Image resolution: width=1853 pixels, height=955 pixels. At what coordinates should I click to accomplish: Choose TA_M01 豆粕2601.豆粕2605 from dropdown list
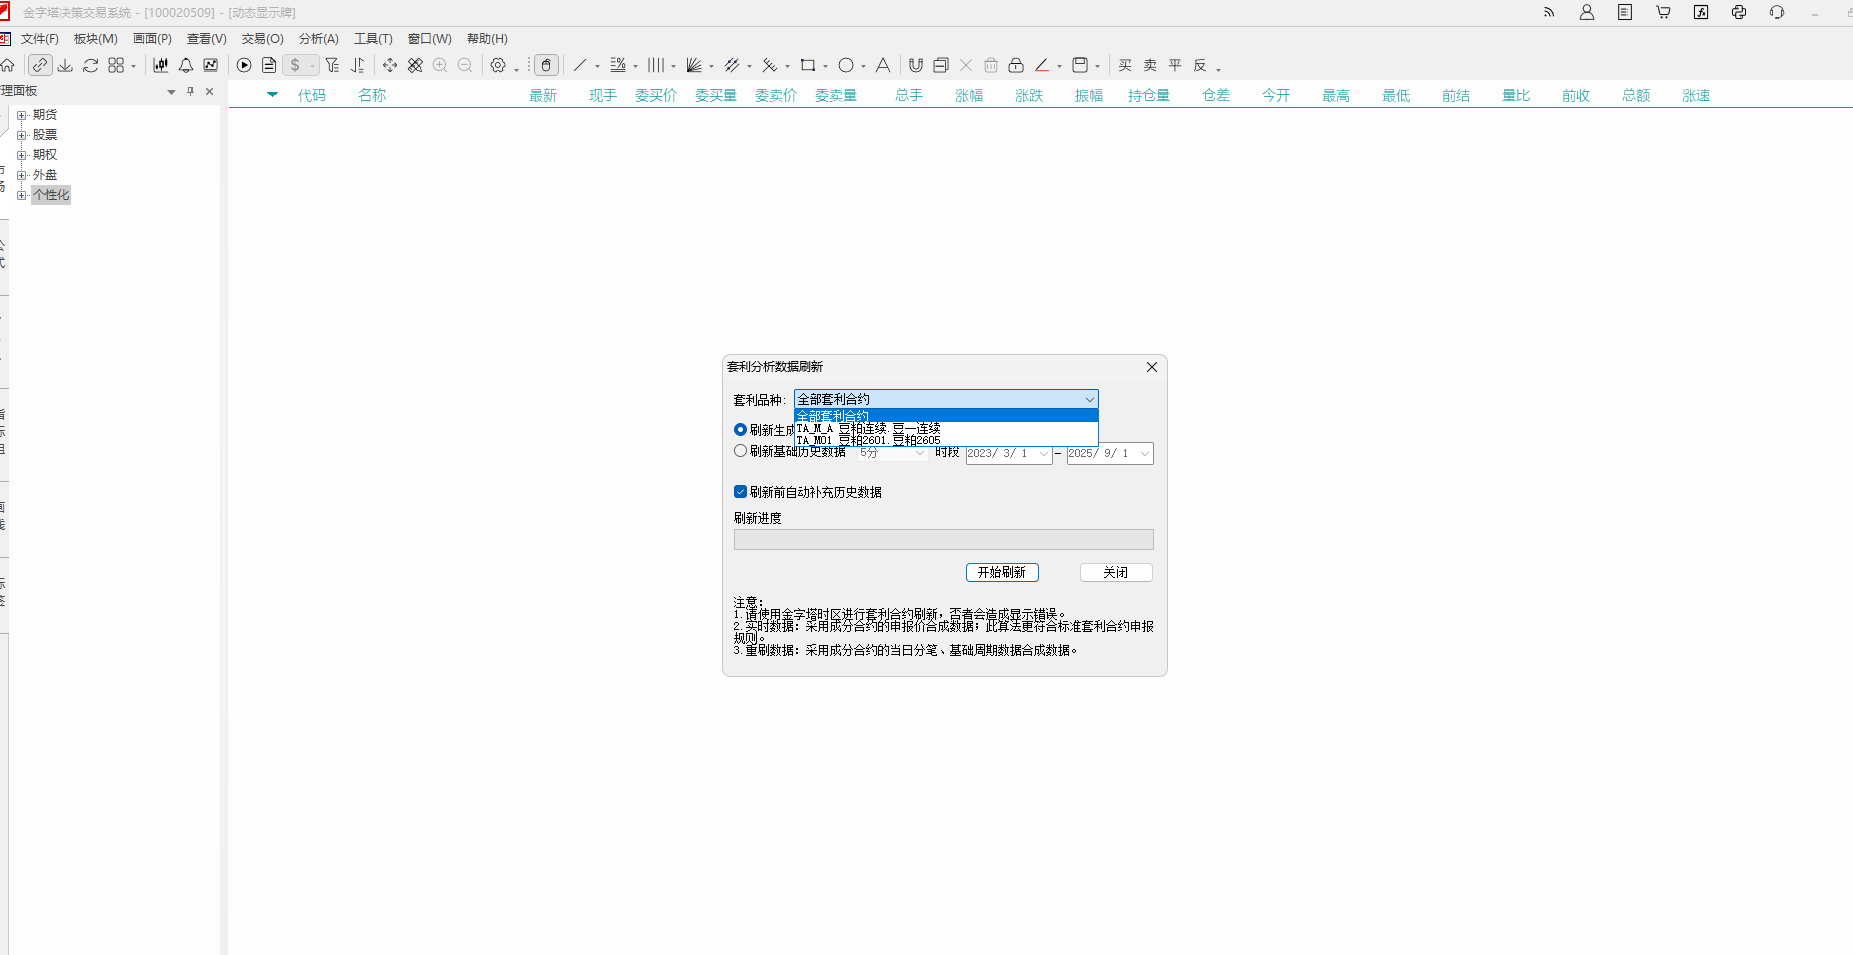tap(868, 440)
